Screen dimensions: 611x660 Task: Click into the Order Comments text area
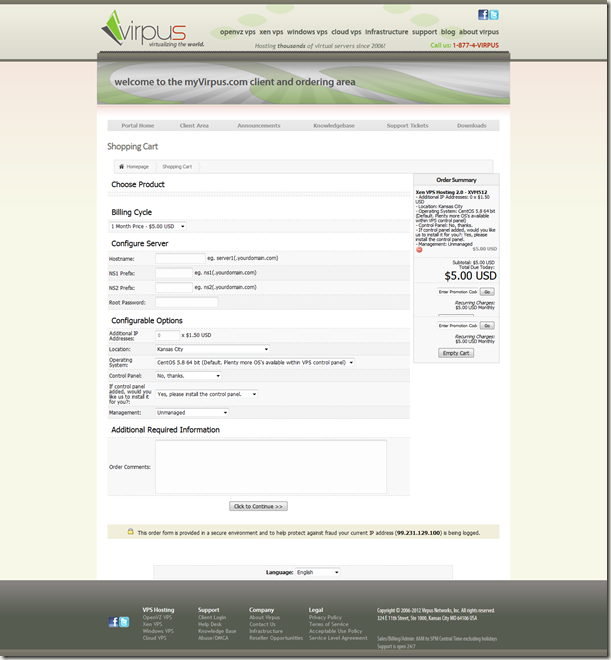[x=271, y=467]
